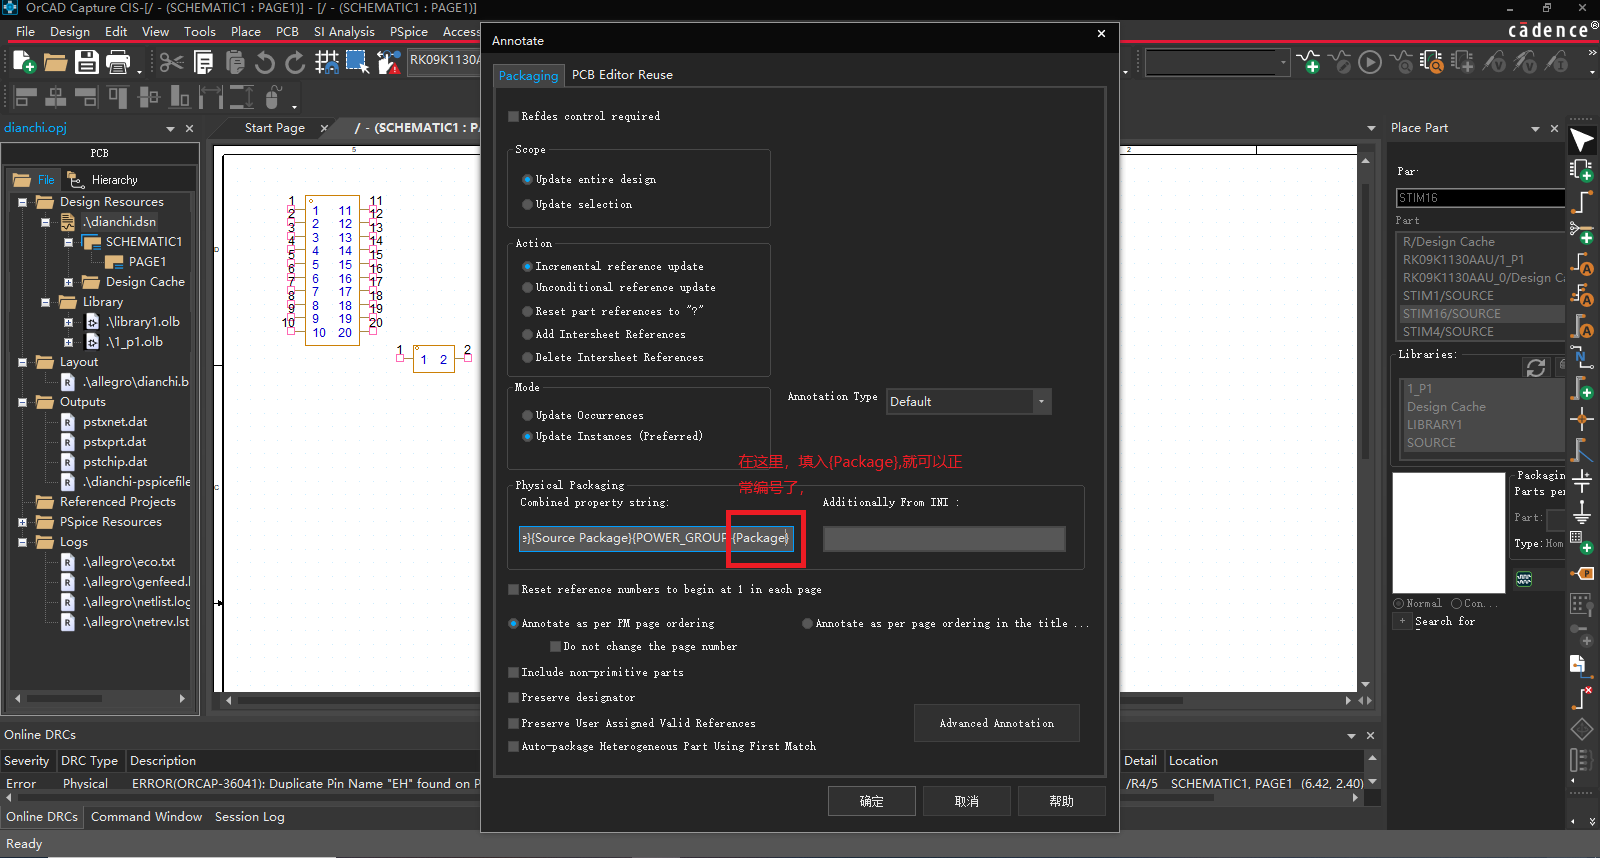
Task: Click the Place wire tool icon
Action: tap(1582, 201)
